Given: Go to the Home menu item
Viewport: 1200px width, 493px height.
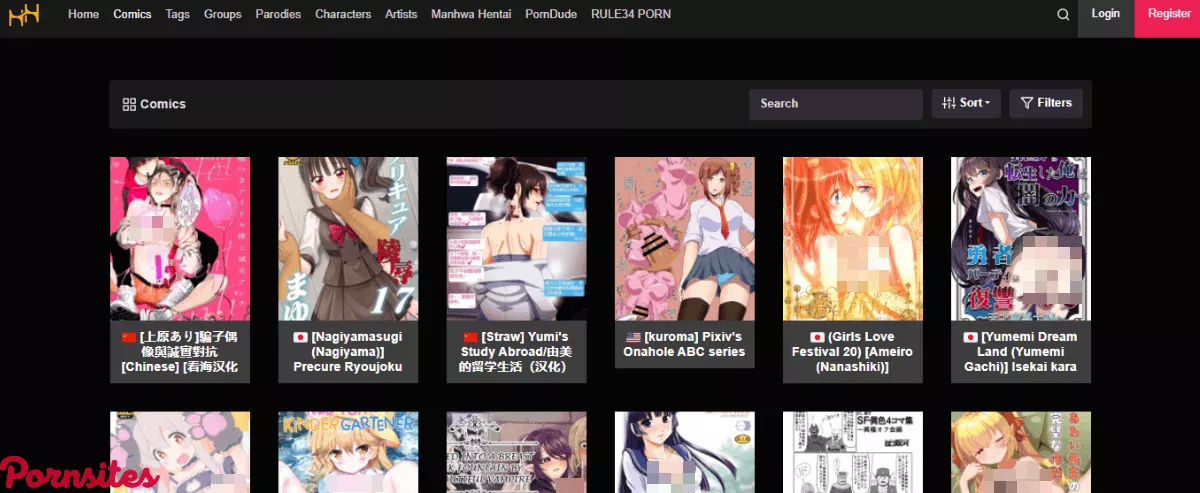Looking at the screenshot, I should point(83,15).
